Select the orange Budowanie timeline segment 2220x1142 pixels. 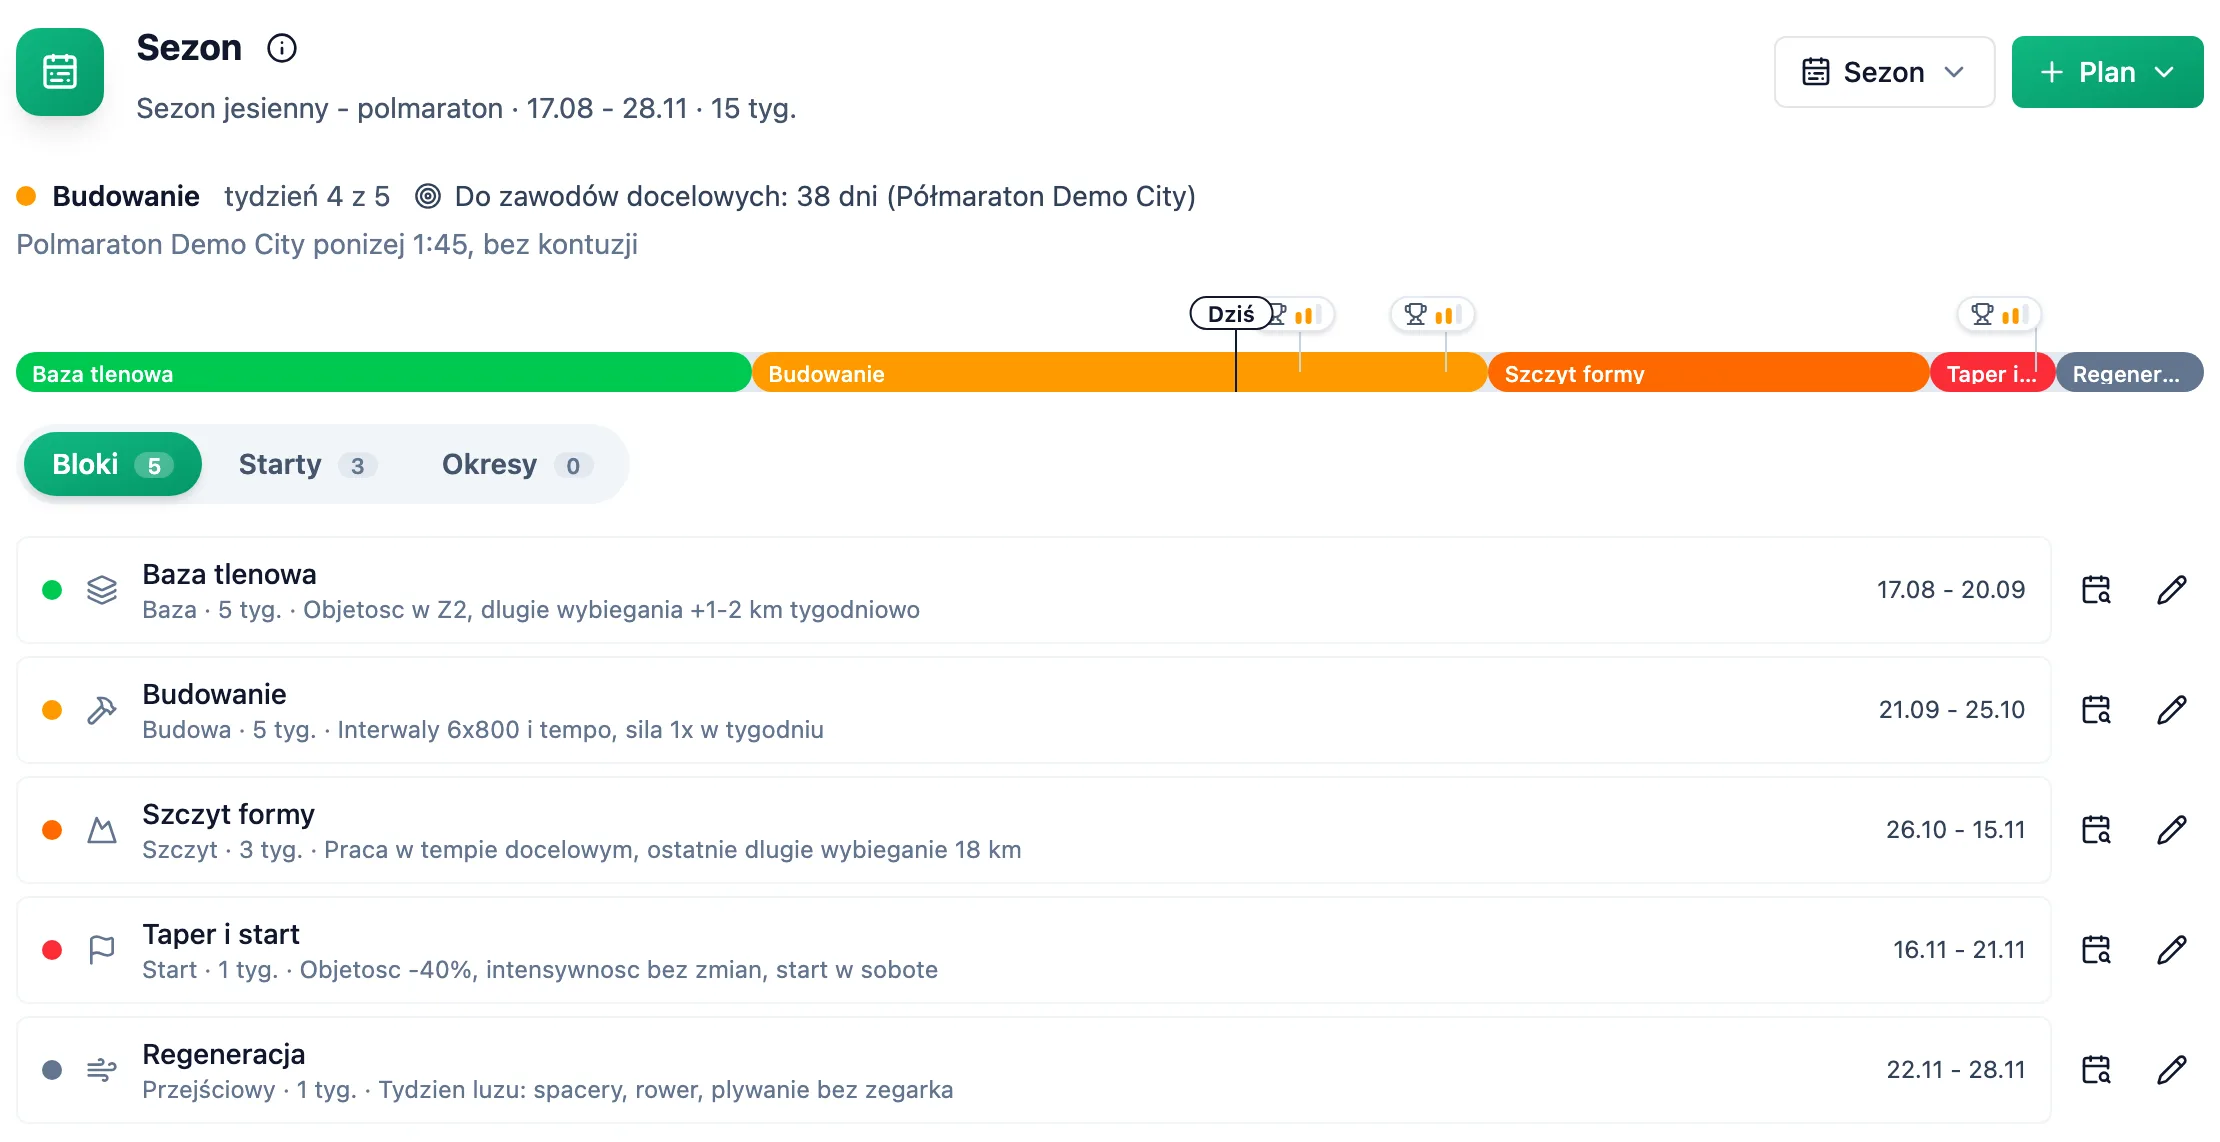[x=1119, y=372]
